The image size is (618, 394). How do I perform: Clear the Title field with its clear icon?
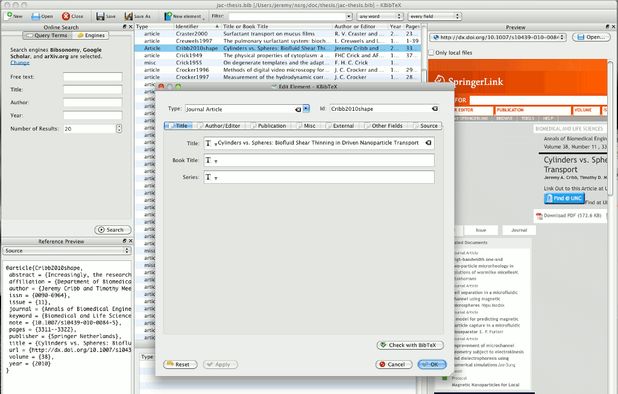[428, 143]
